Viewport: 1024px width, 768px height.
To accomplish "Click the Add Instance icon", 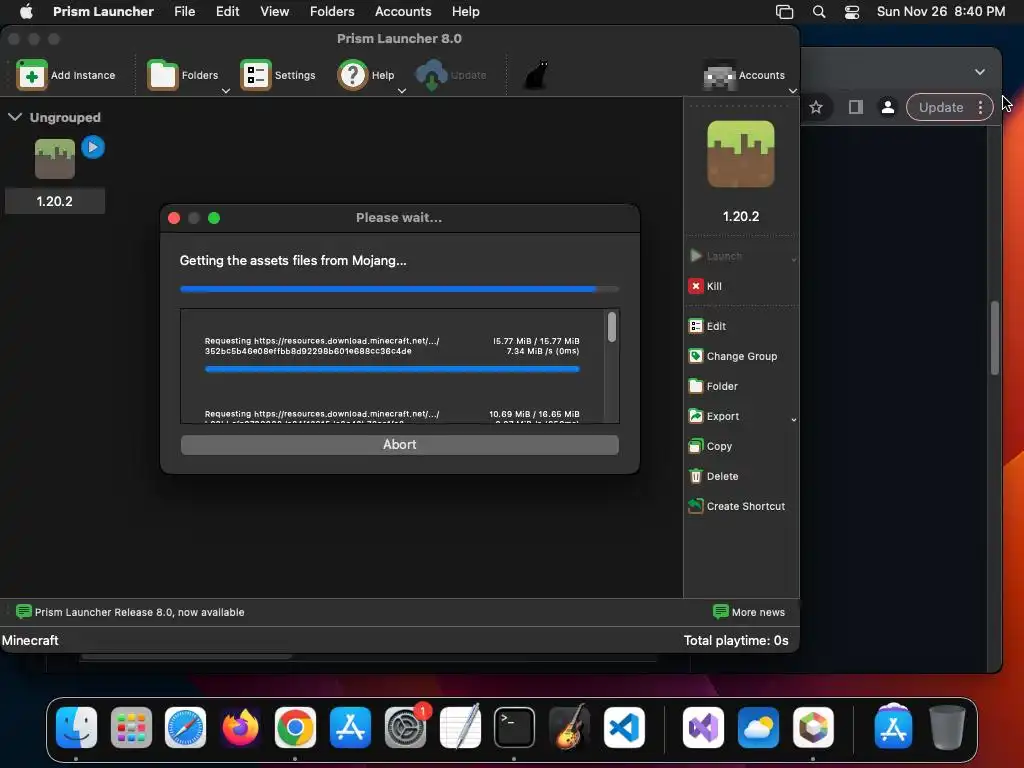I will pyautogui.click(x=31, y=75).
